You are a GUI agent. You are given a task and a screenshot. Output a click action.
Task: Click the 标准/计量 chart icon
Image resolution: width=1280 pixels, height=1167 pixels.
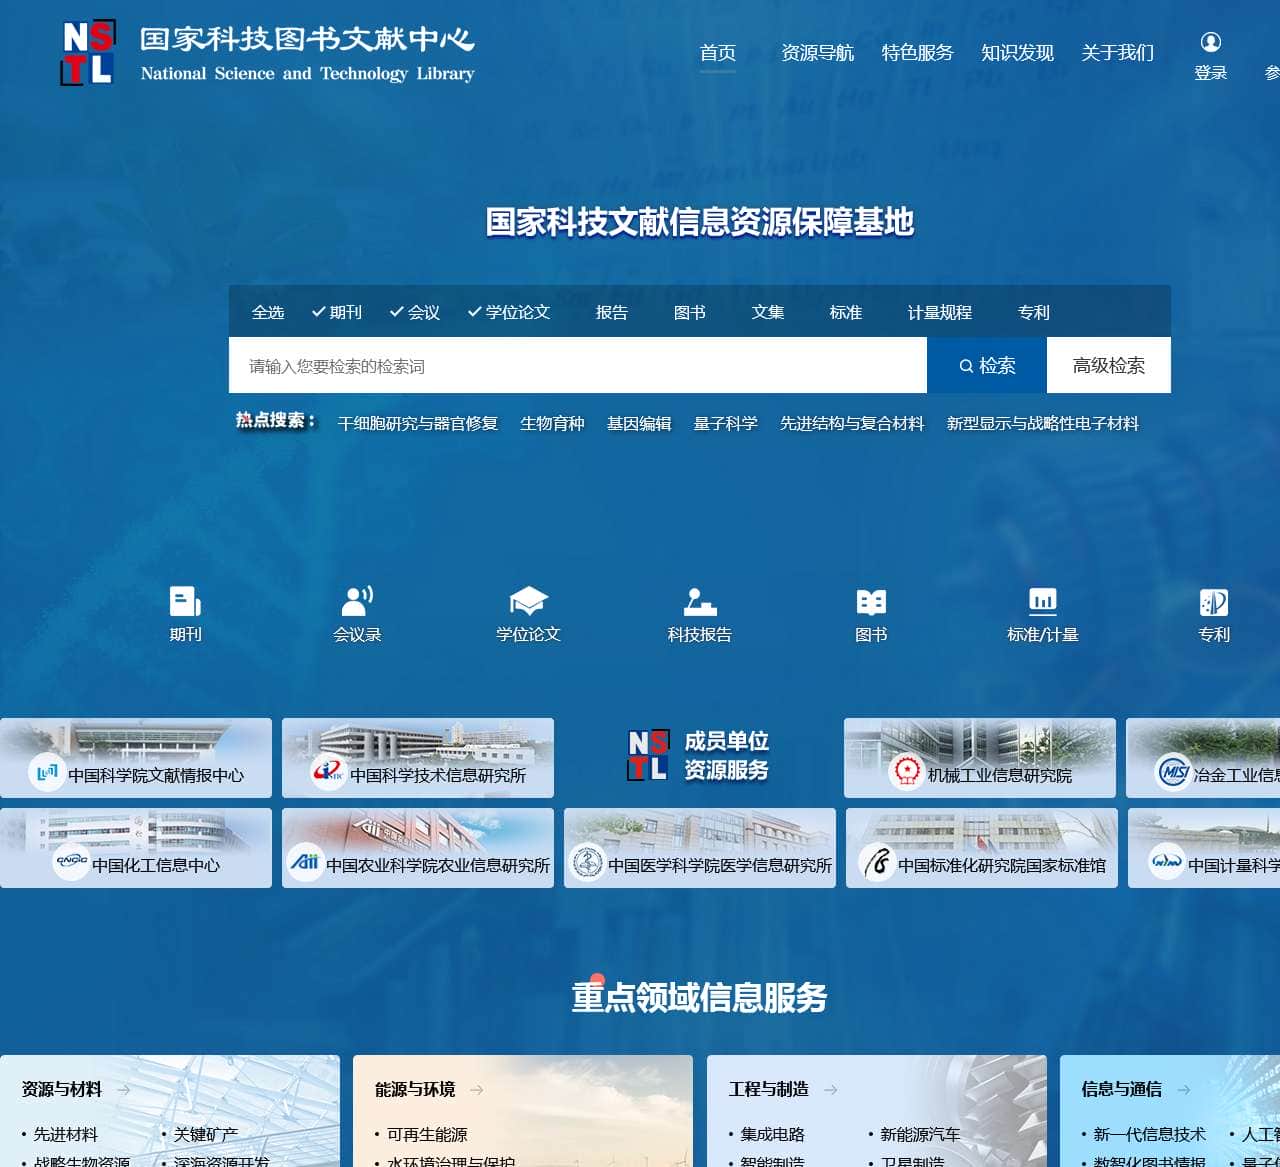[1042, 601]
